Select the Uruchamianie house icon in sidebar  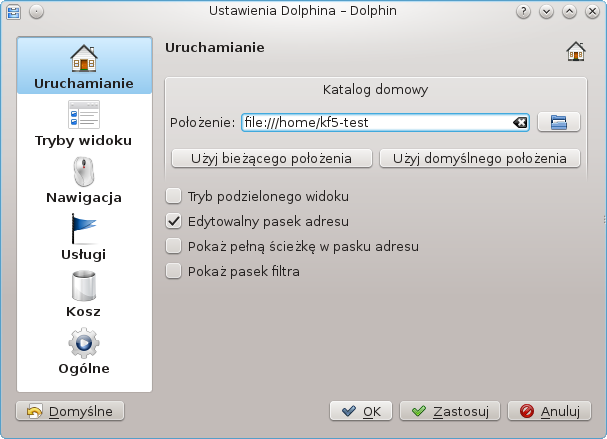pyautogui.click(x=84, y=59)
